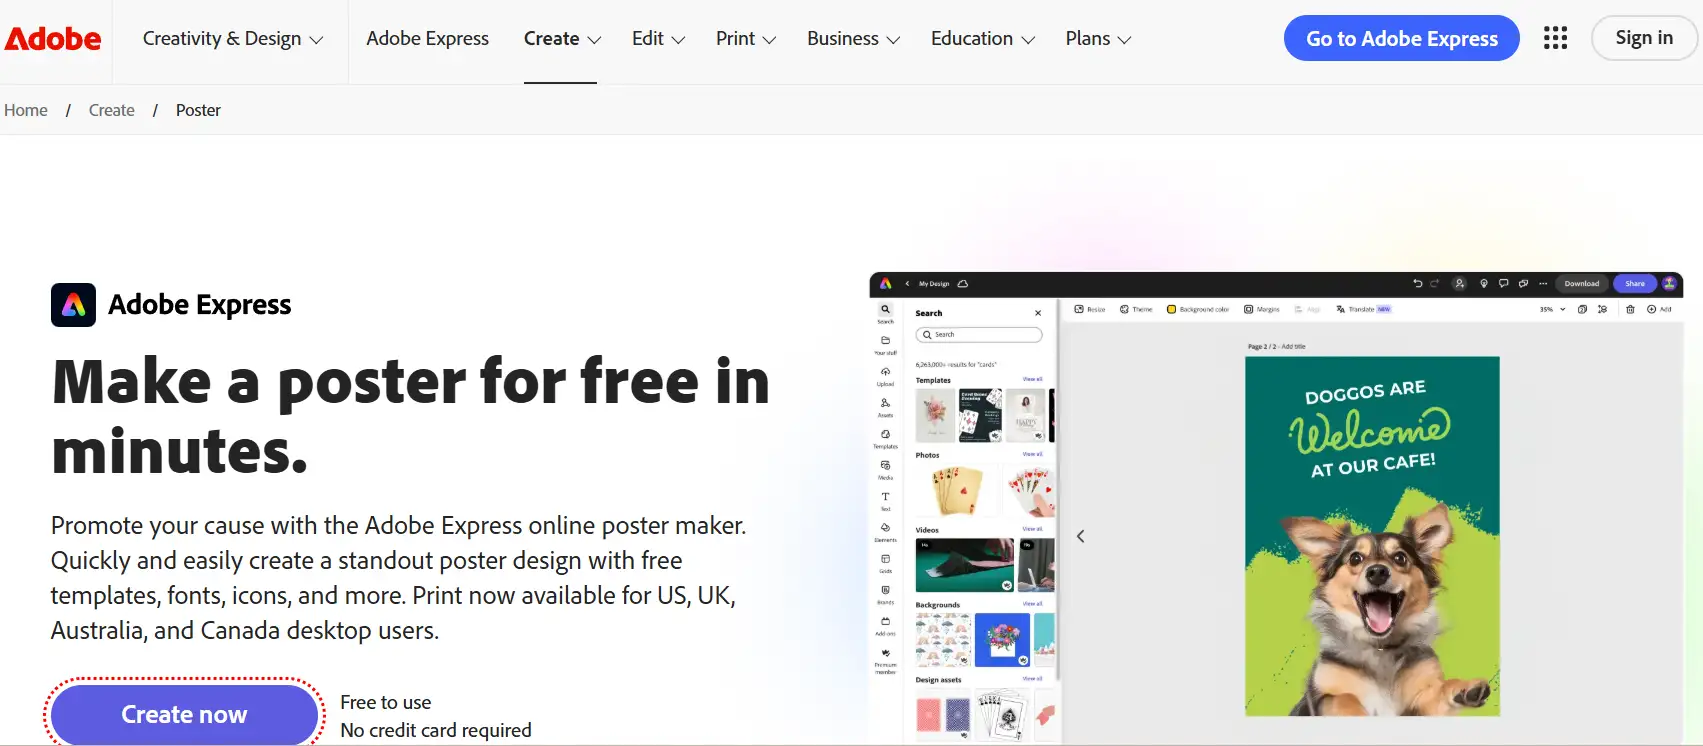Click View all next to Backgrounds
The image size is (1703, 746).
pyautogui.click(x=1032, y=604)
